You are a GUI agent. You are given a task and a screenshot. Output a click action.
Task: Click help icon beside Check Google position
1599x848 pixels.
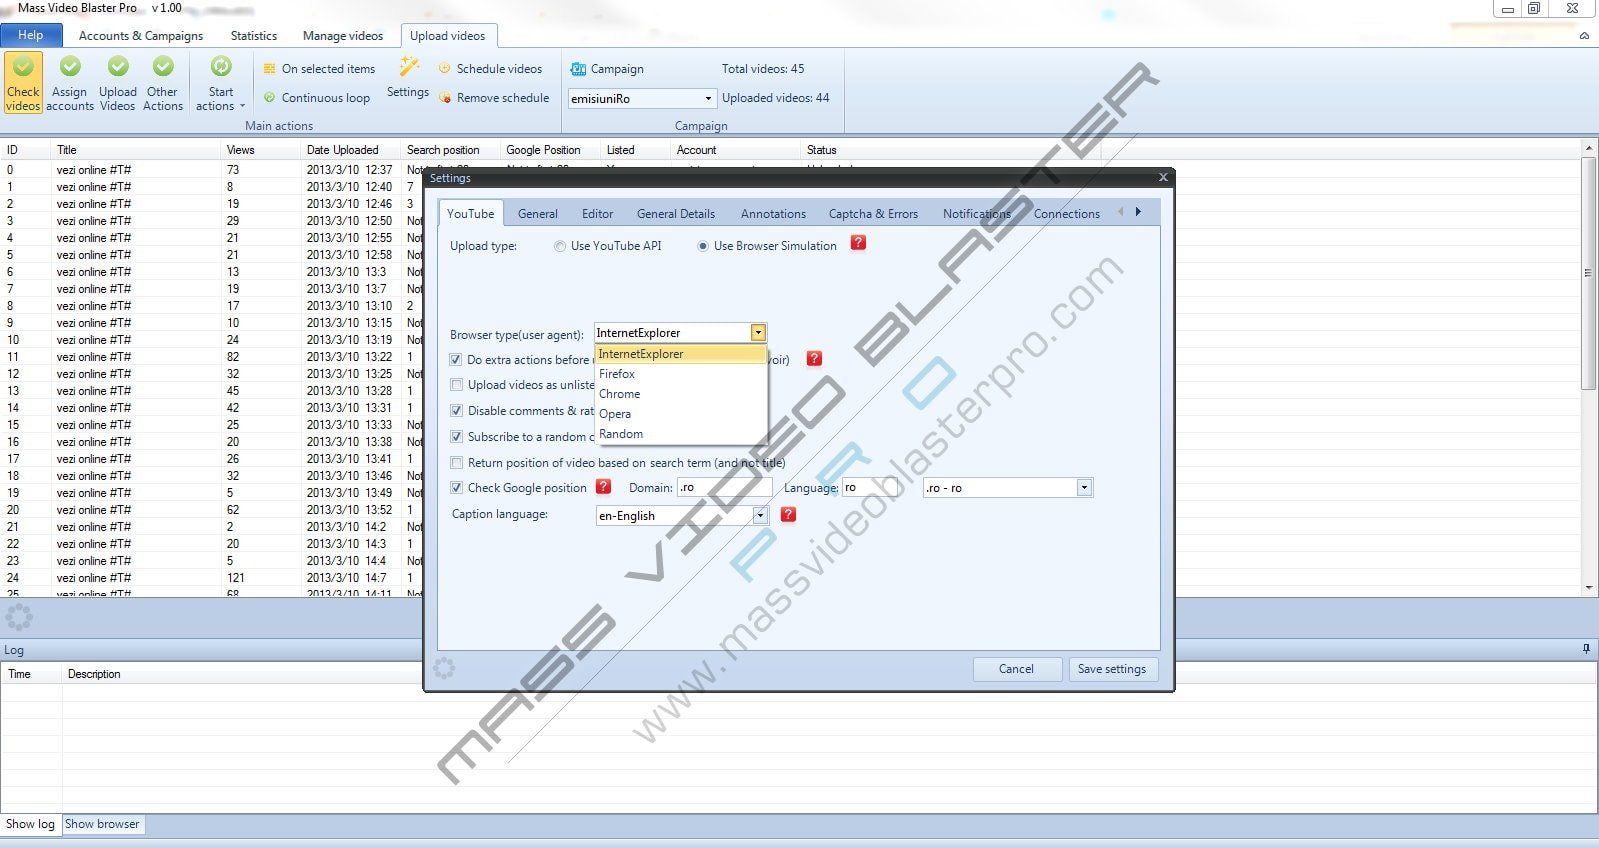tap(603, 486)
